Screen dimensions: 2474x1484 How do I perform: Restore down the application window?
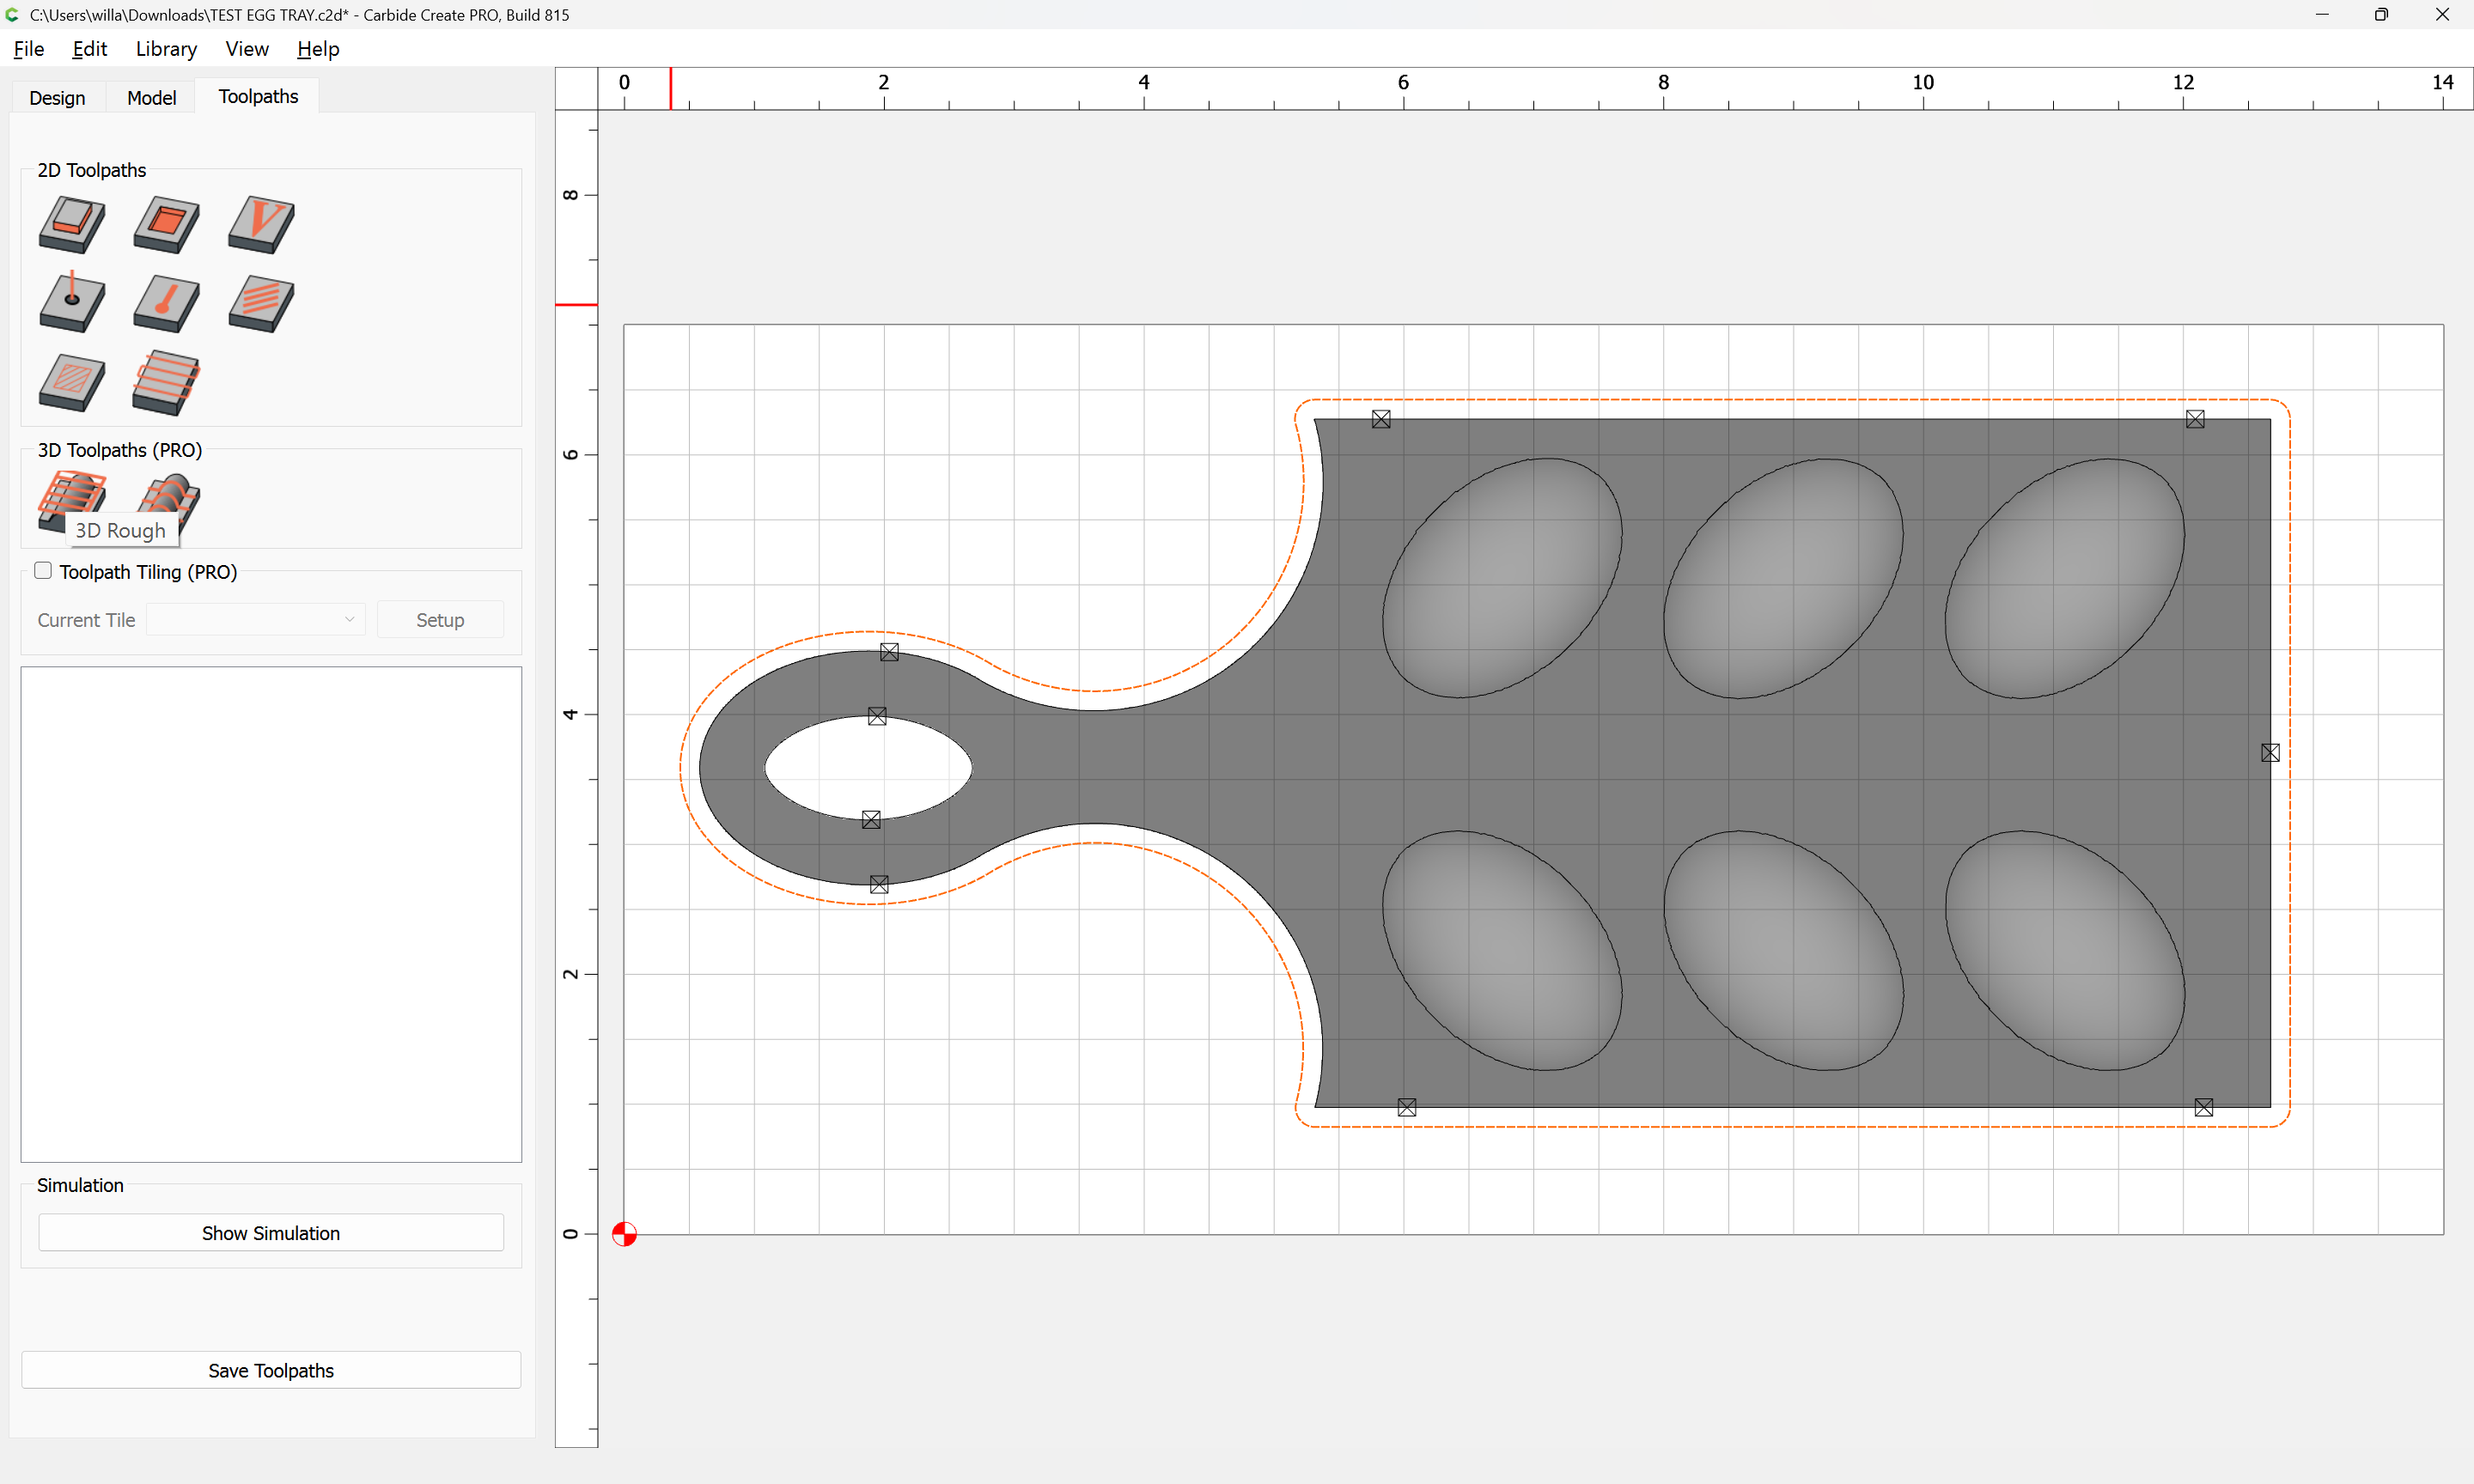pyautogui.click(x=2381, y=14)
